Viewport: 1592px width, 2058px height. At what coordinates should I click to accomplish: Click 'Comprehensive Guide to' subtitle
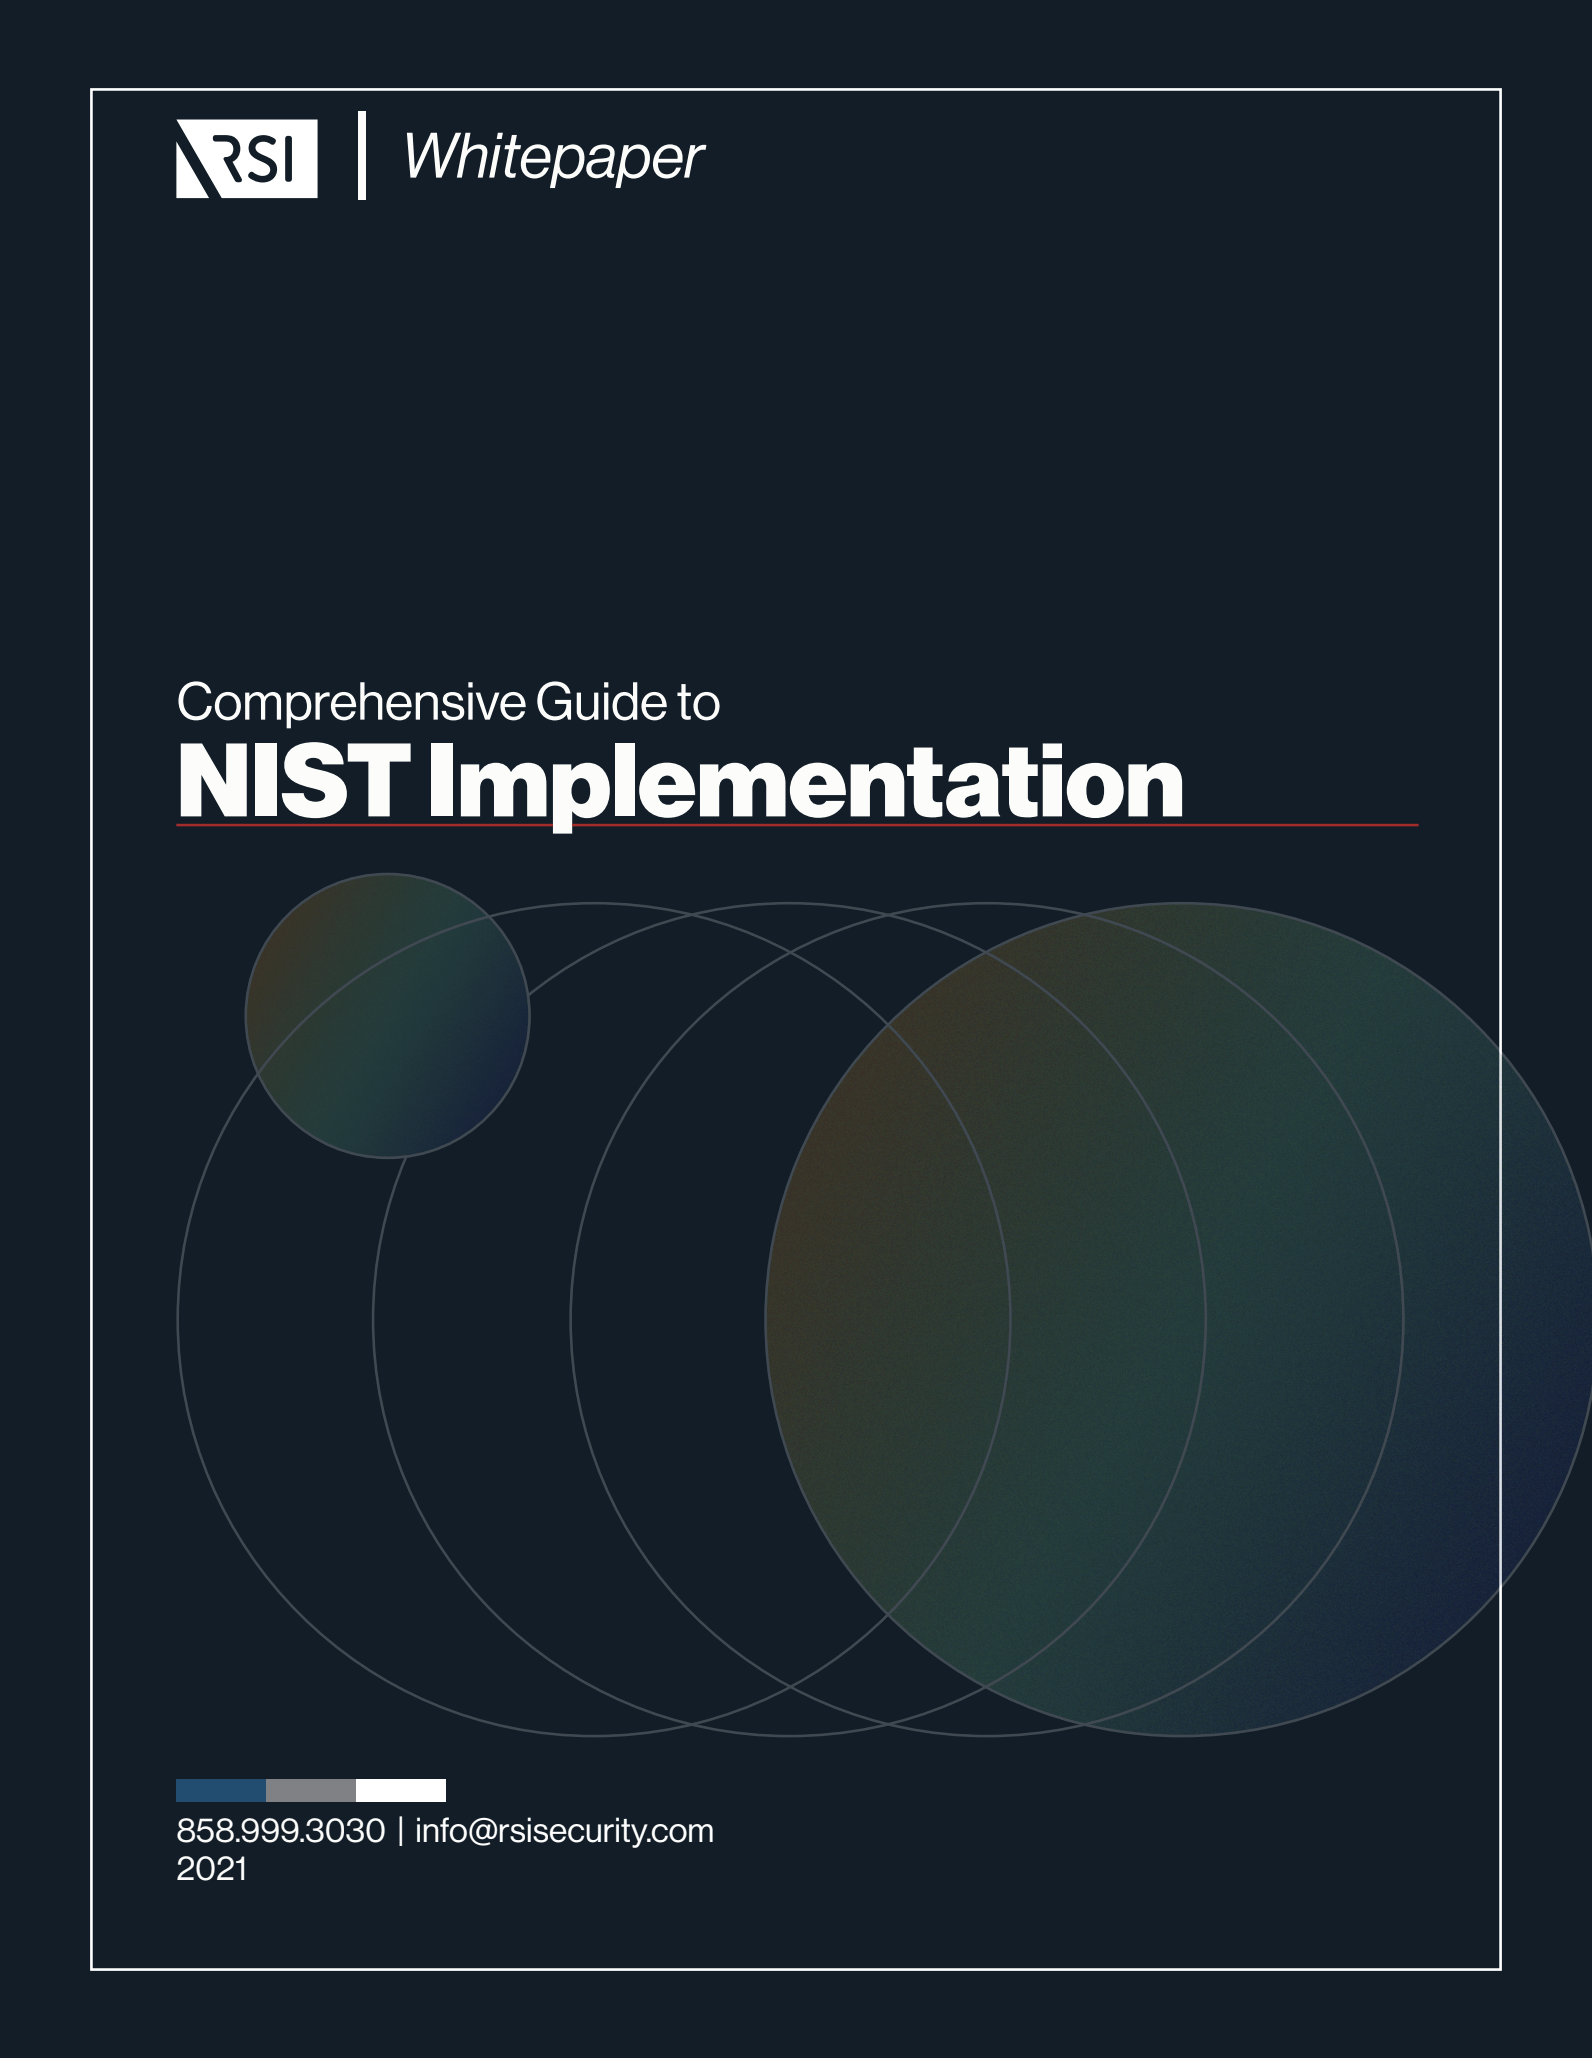pos(448,703)
